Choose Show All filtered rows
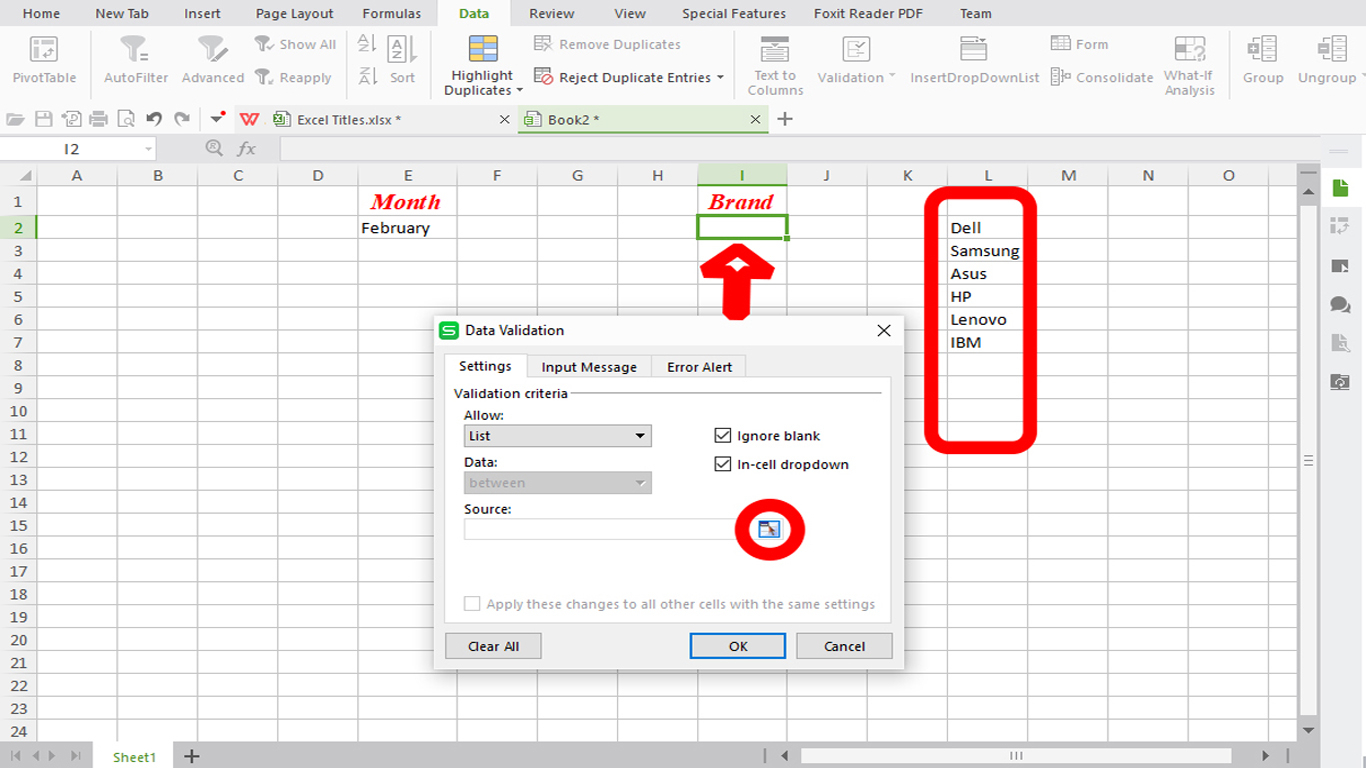This screenshot has width=1366, height=768. [x=295, y=44]
